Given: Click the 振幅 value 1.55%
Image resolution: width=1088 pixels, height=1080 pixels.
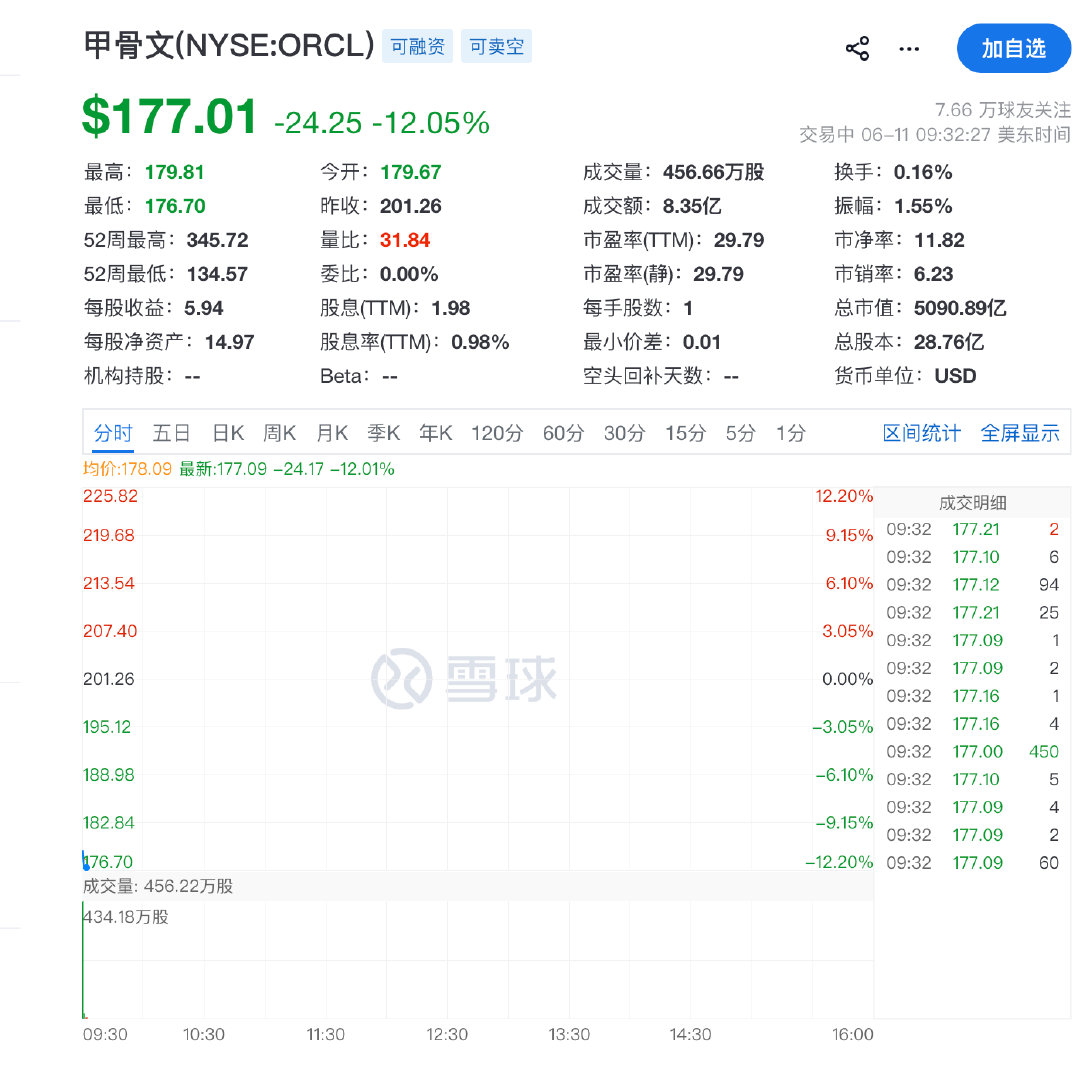Looking at the screenshot, I should point(923,206).
